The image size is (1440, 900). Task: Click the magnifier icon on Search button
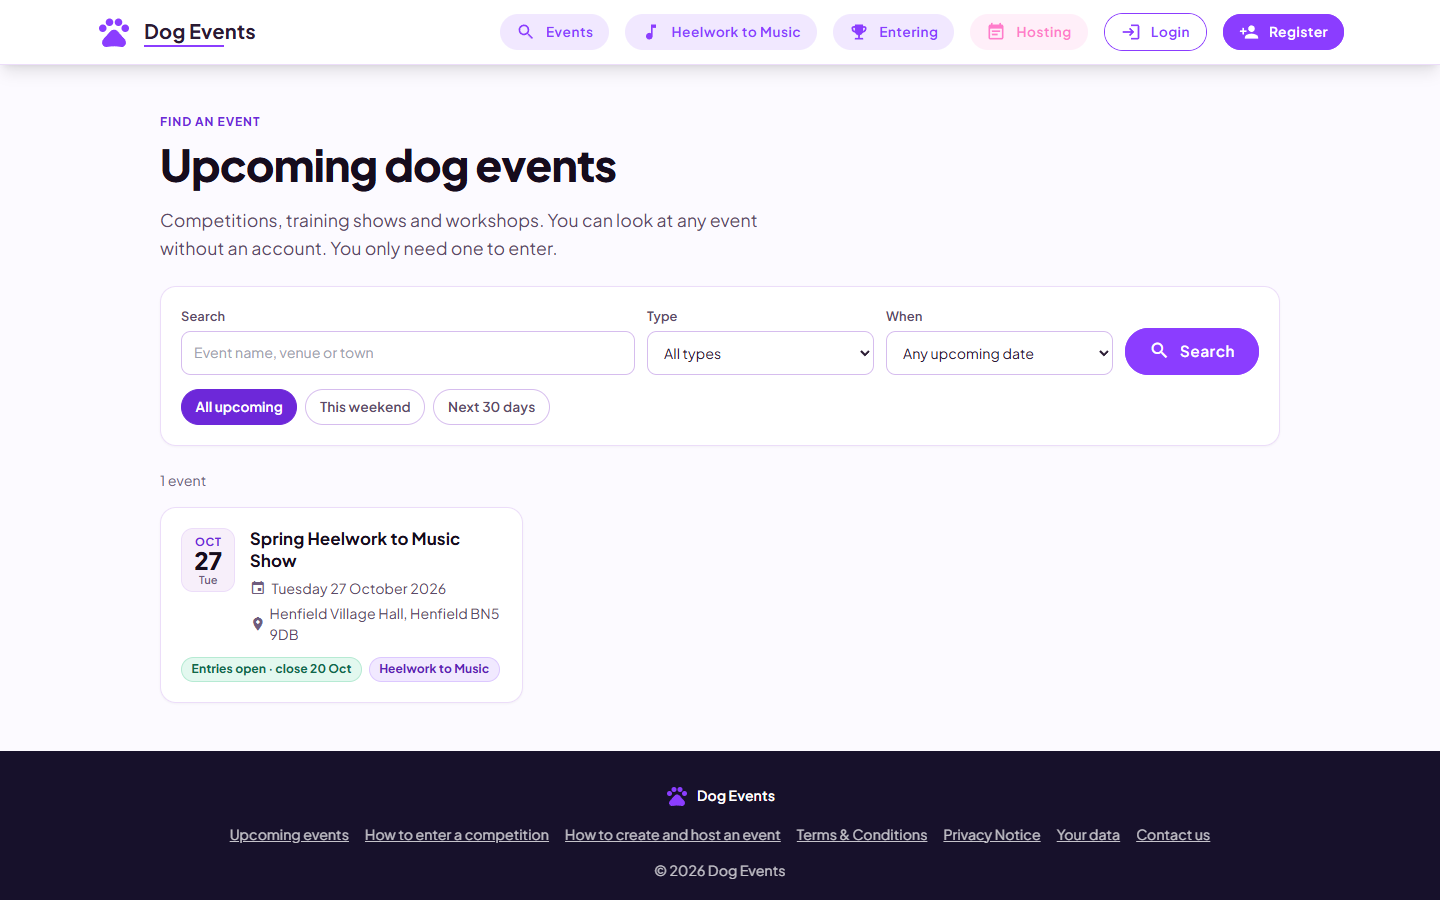click(1159, 351)
